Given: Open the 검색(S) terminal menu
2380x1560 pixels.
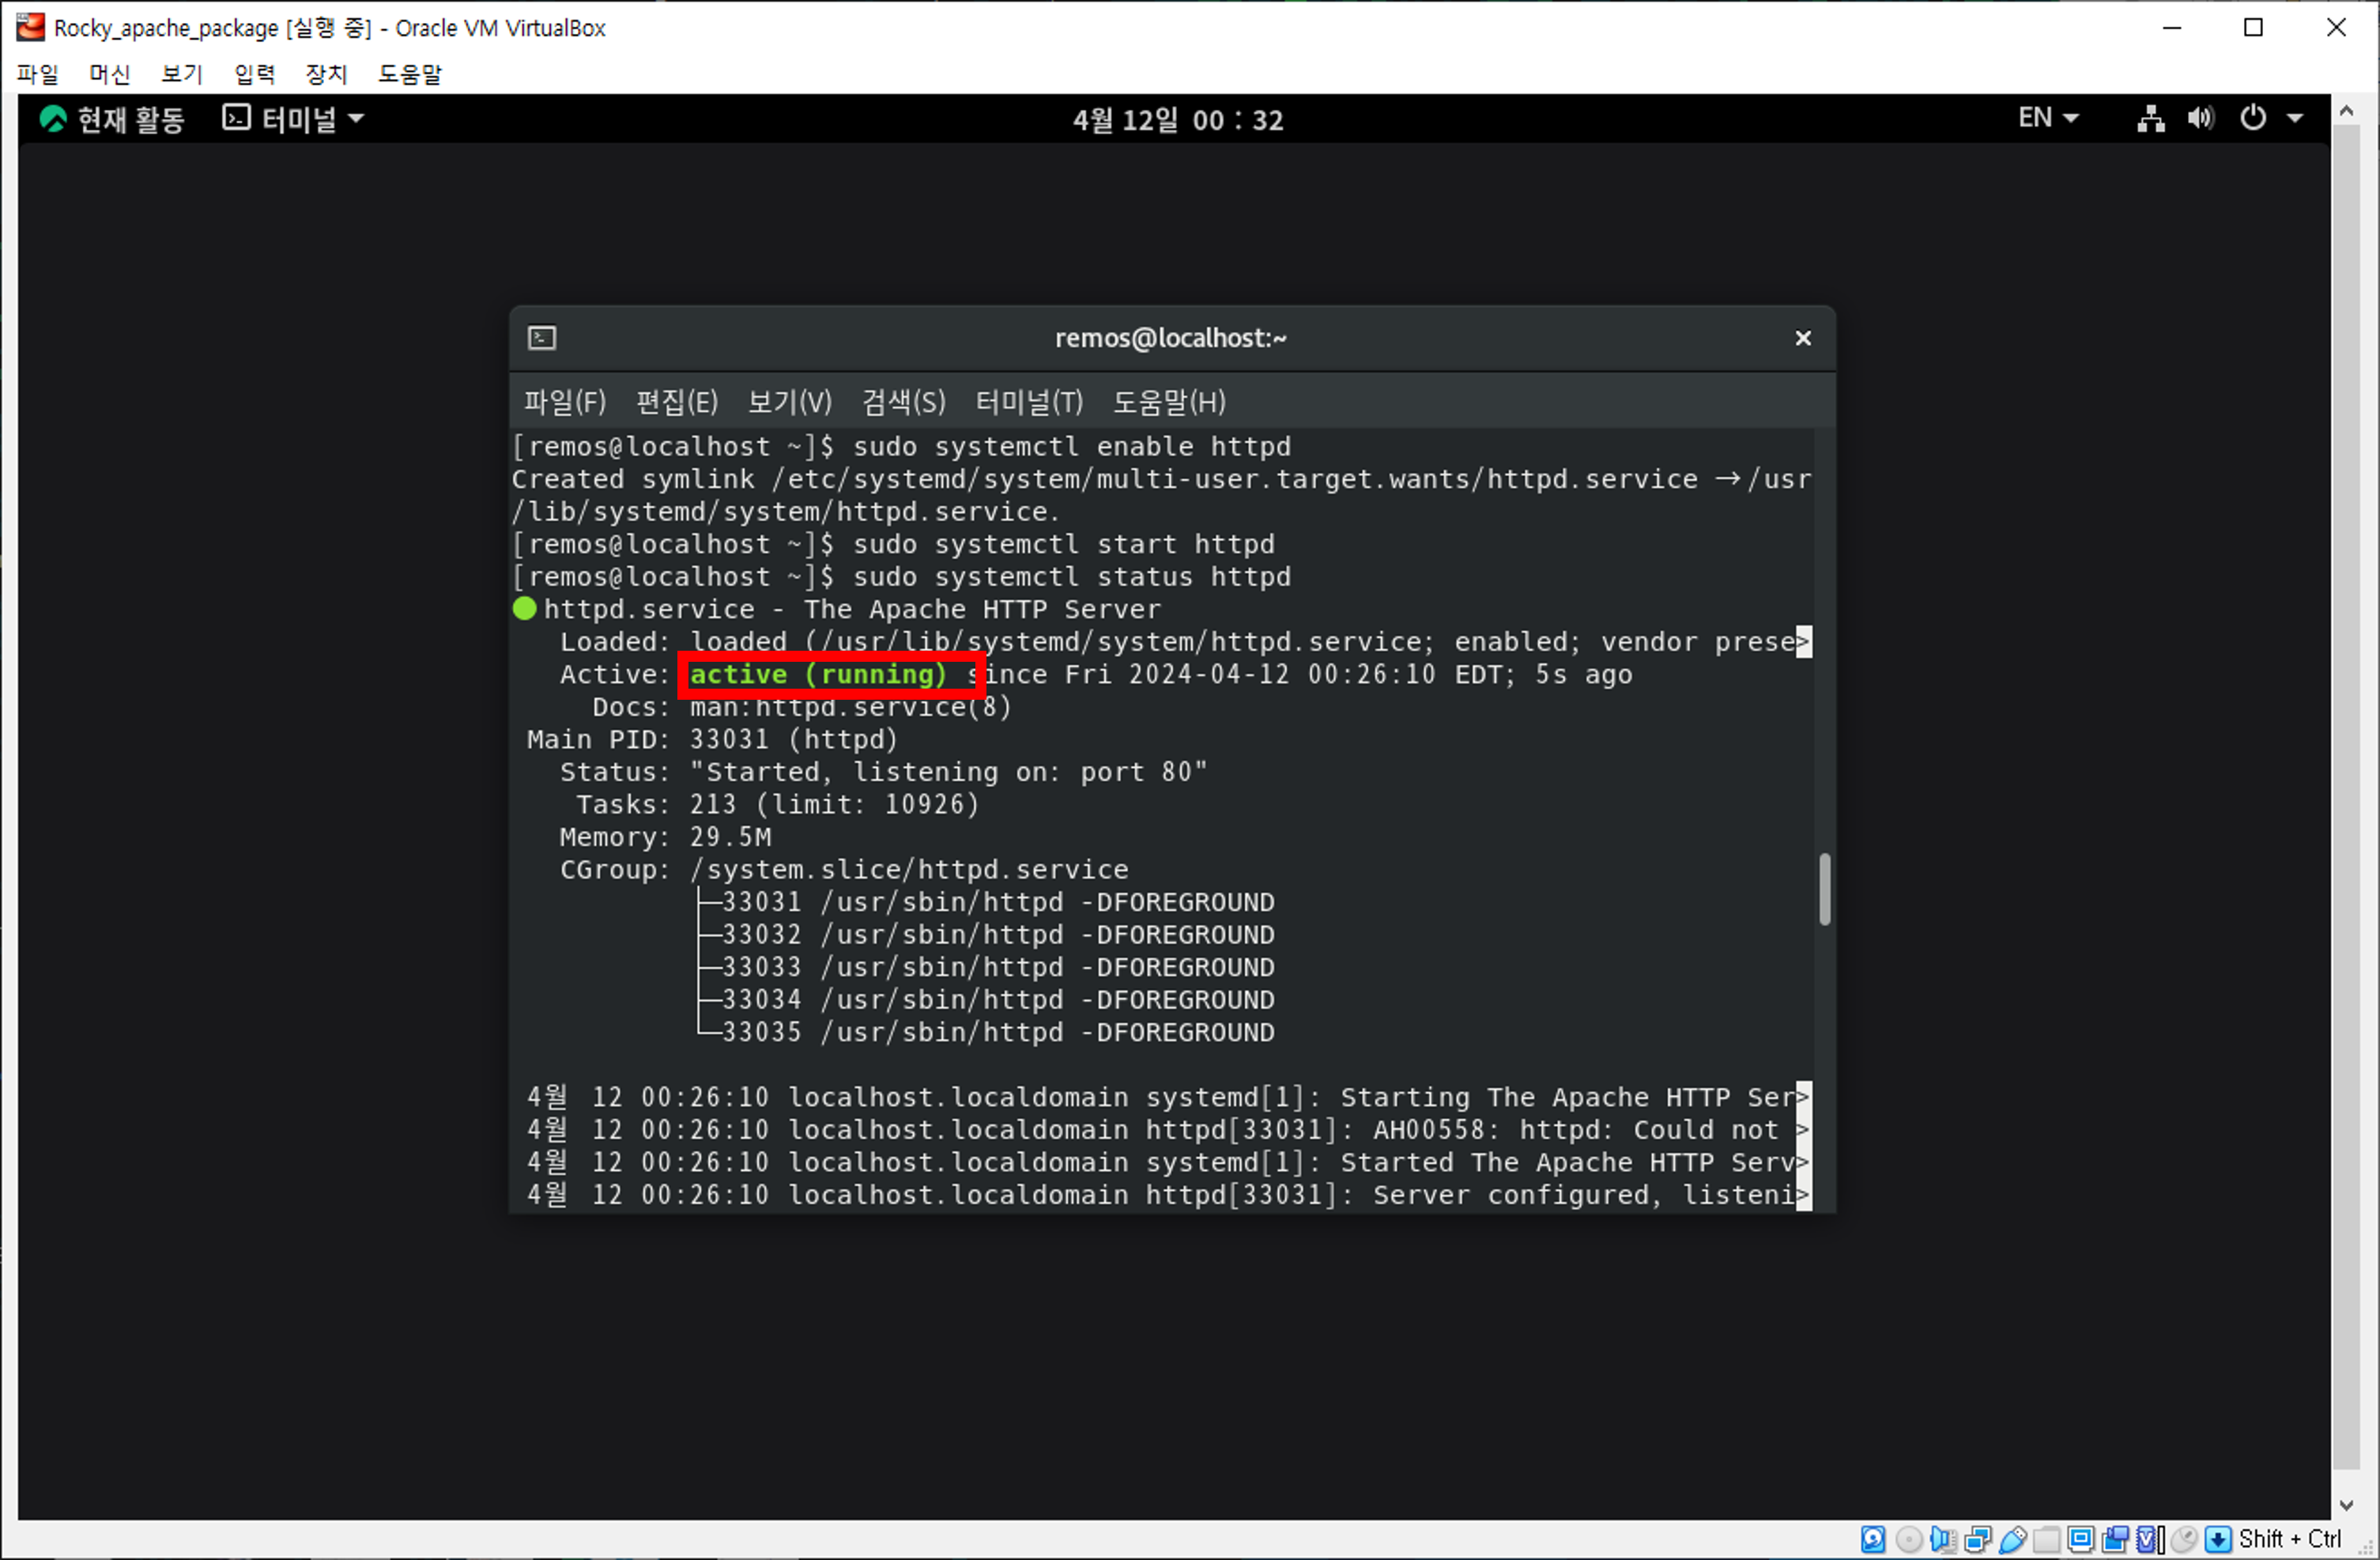Looking at the screenshot, I should pyautogui.click(x=903, y=402).
